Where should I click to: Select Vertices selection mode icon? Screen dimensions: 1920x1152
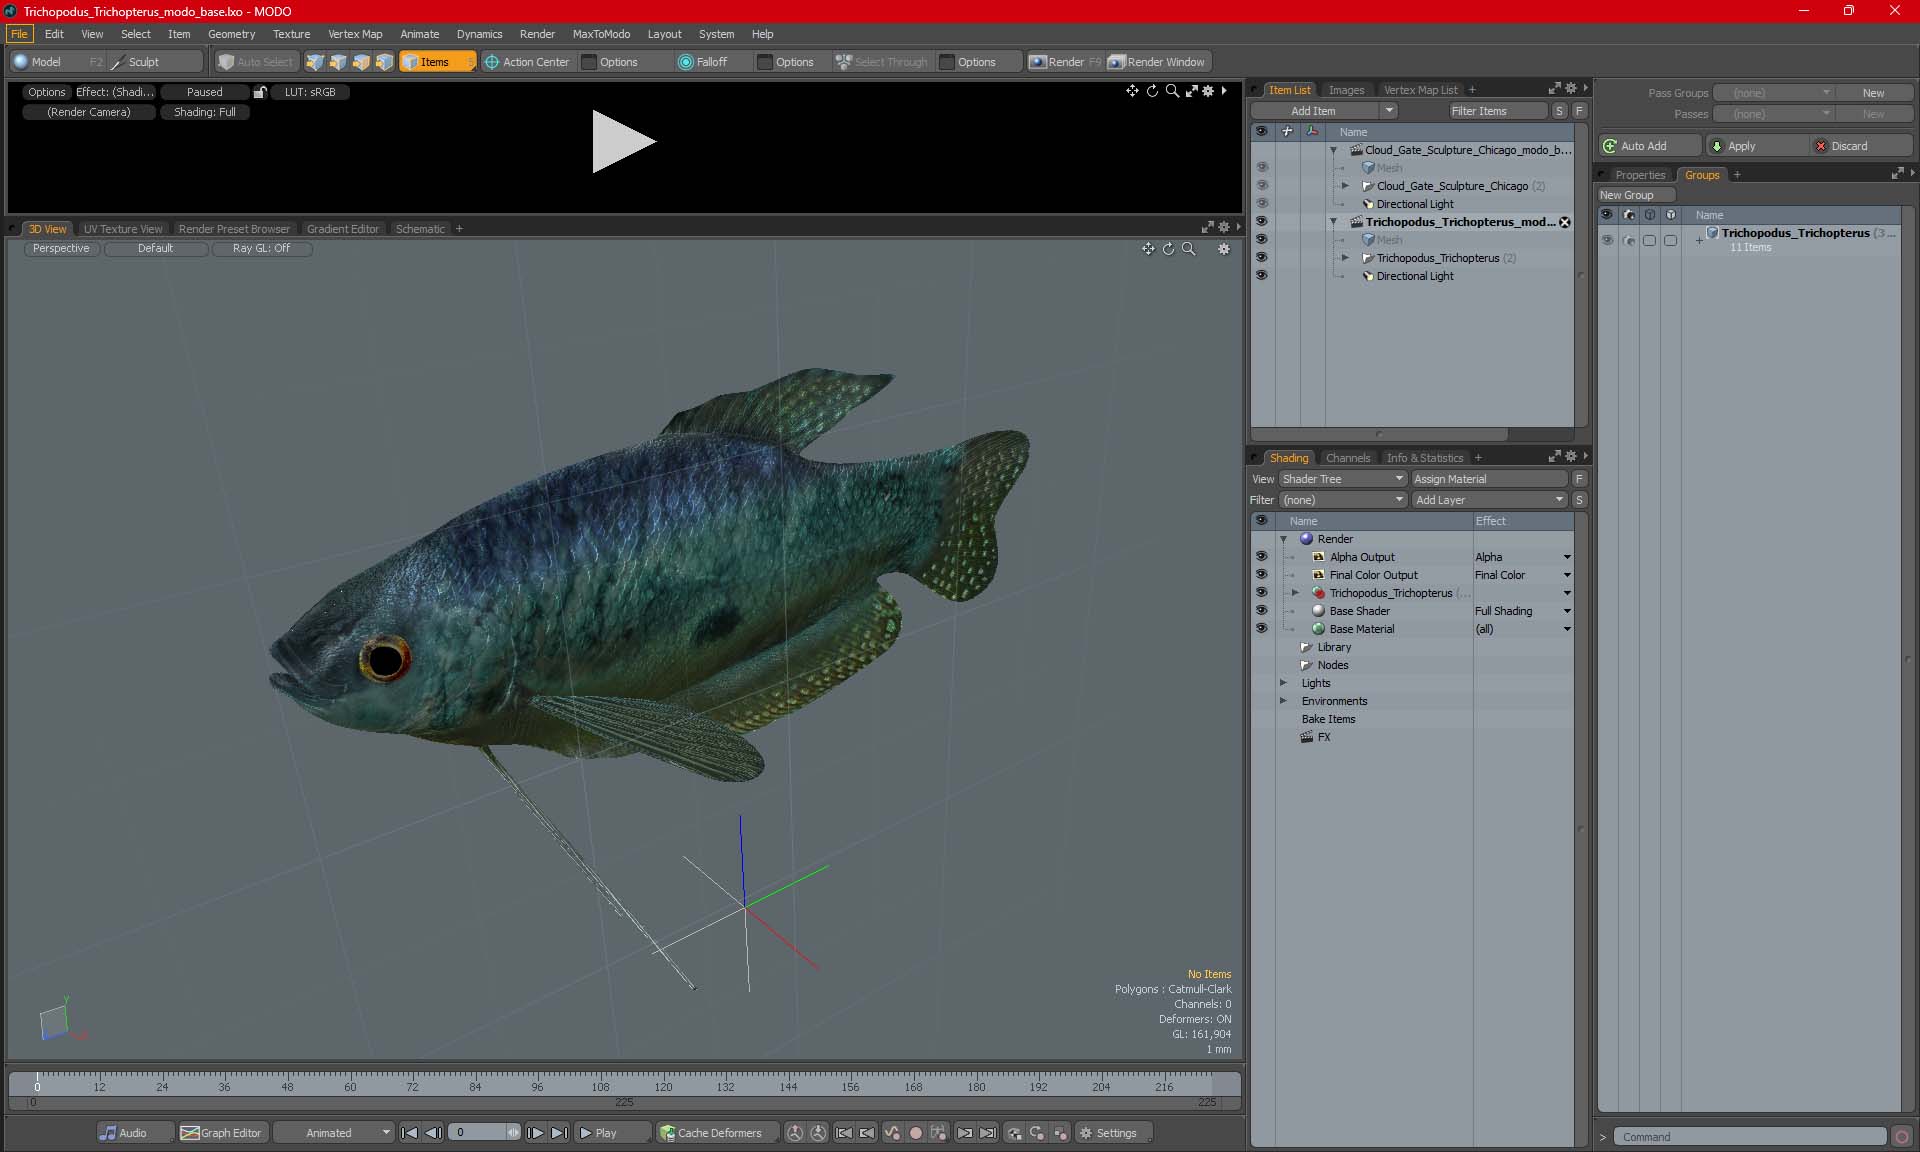[x=315, y=62]
